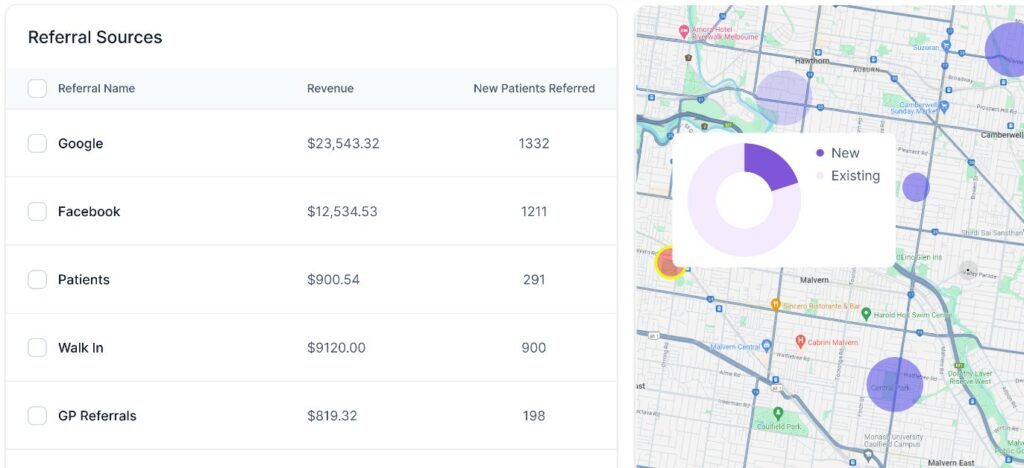Click the revenue value $819.32
The height and width of the screenshot is (468, 1024).
[x=332, y=416]
